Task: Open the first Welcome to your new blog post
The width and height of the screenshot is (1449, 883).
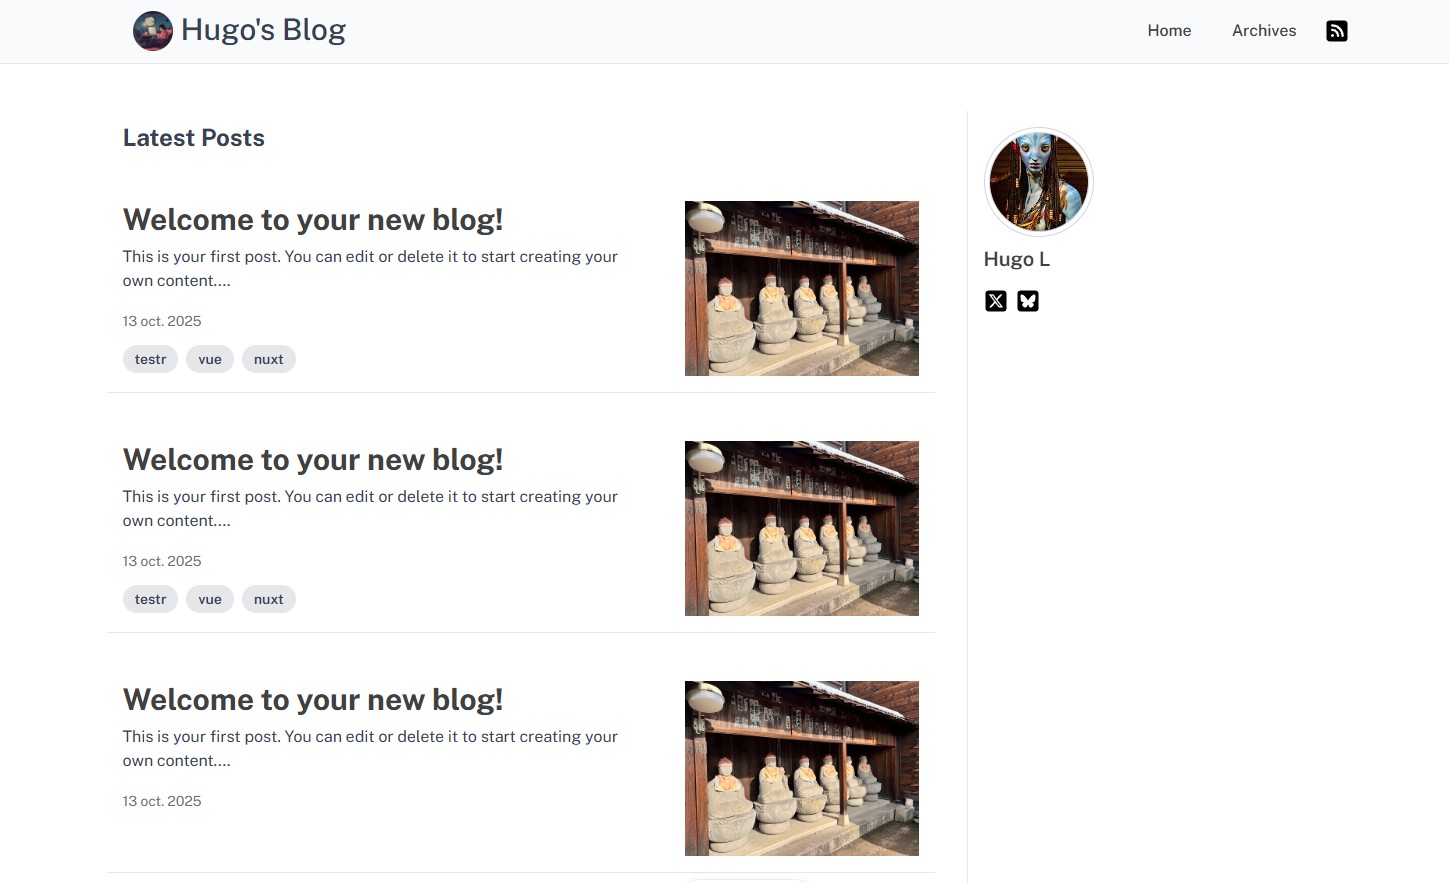Action: pyautogui.click(x=313, y=220)
